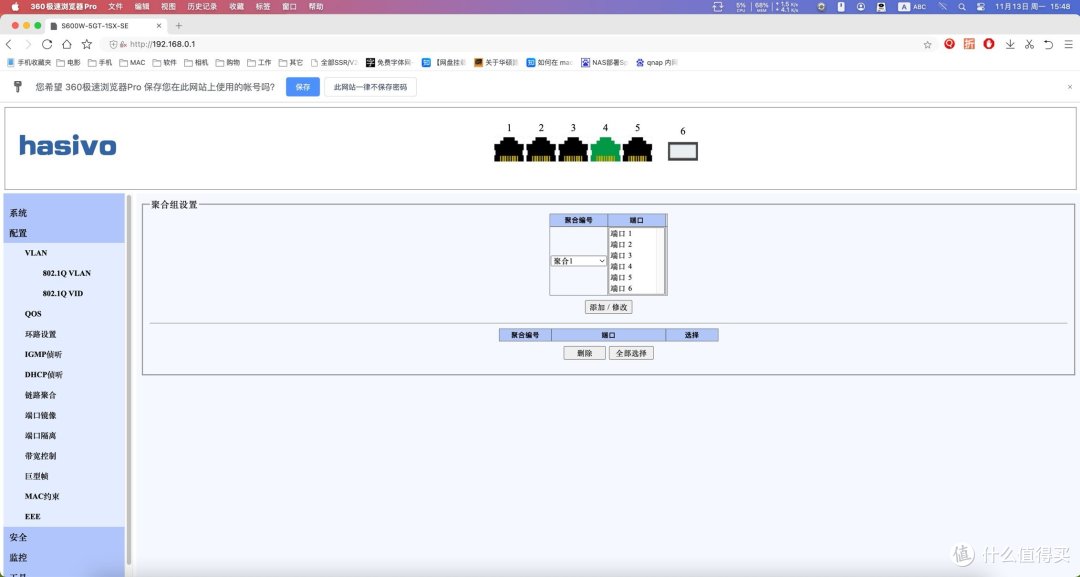
Task: Bookmark this page with address bar star
Action: tap(927, 44)
